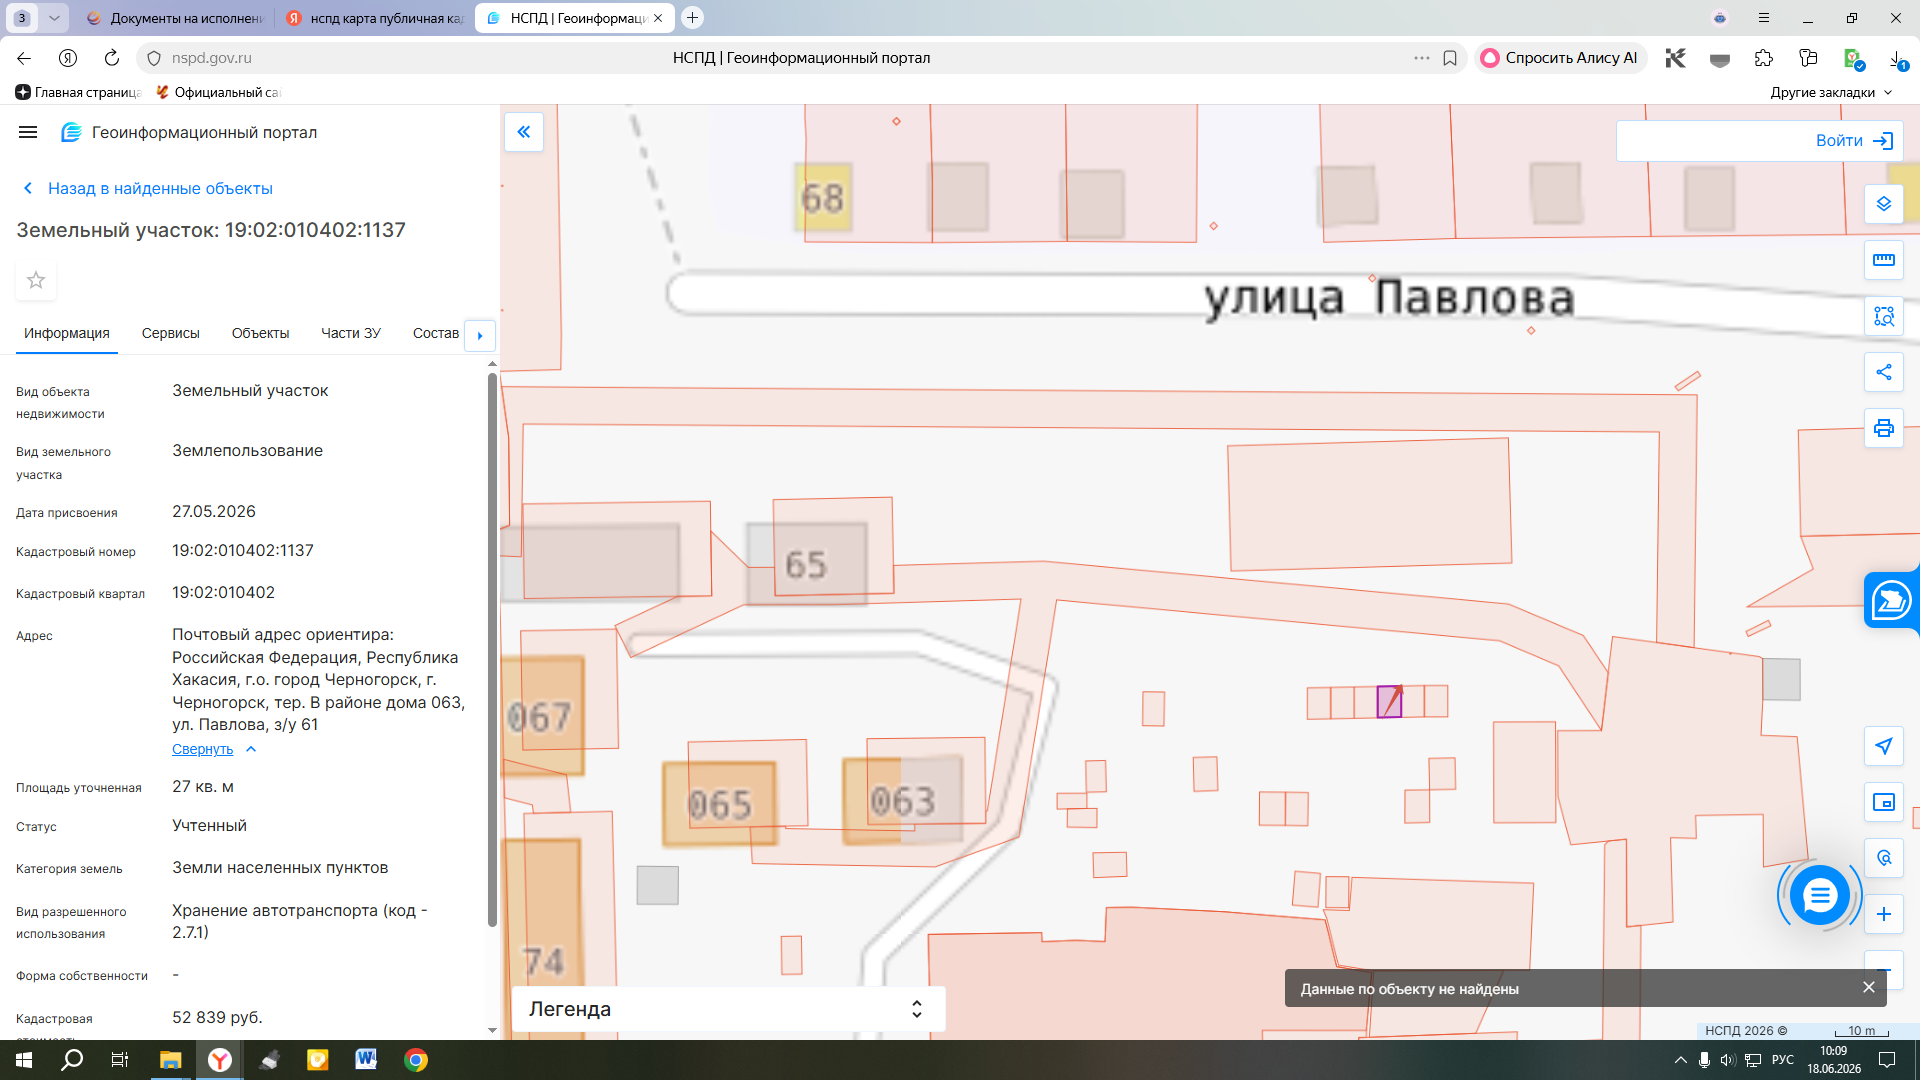Close the НСПД Геоинформационный browser tab
This screenshot has height=1080, width=1920.
[658, 18]
